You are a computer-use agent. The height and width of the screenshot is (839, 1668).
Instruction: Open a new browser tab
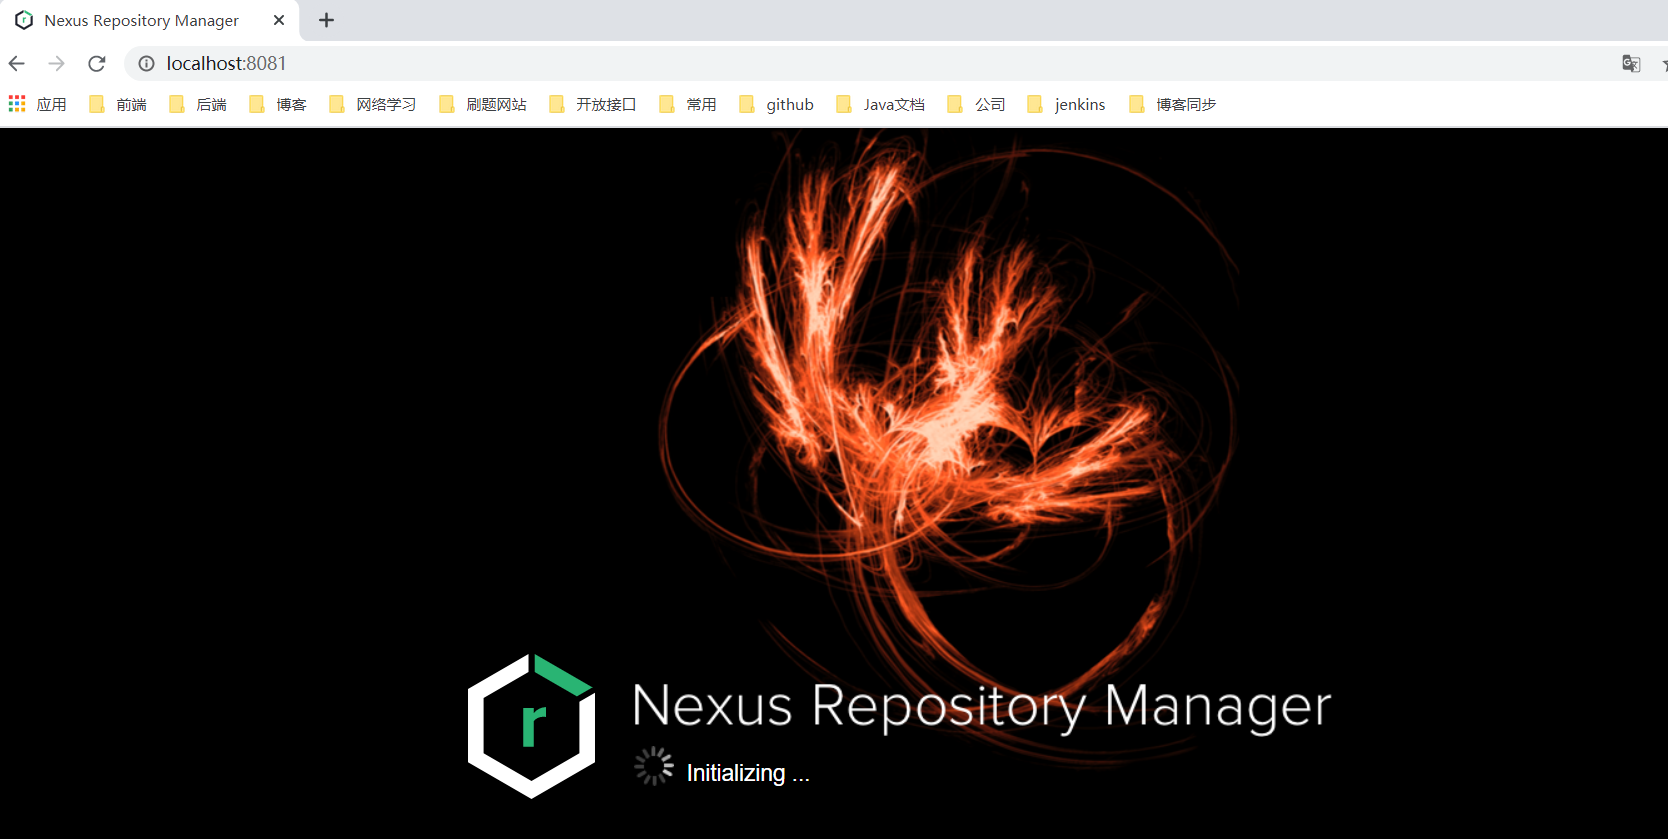(326, 20)
